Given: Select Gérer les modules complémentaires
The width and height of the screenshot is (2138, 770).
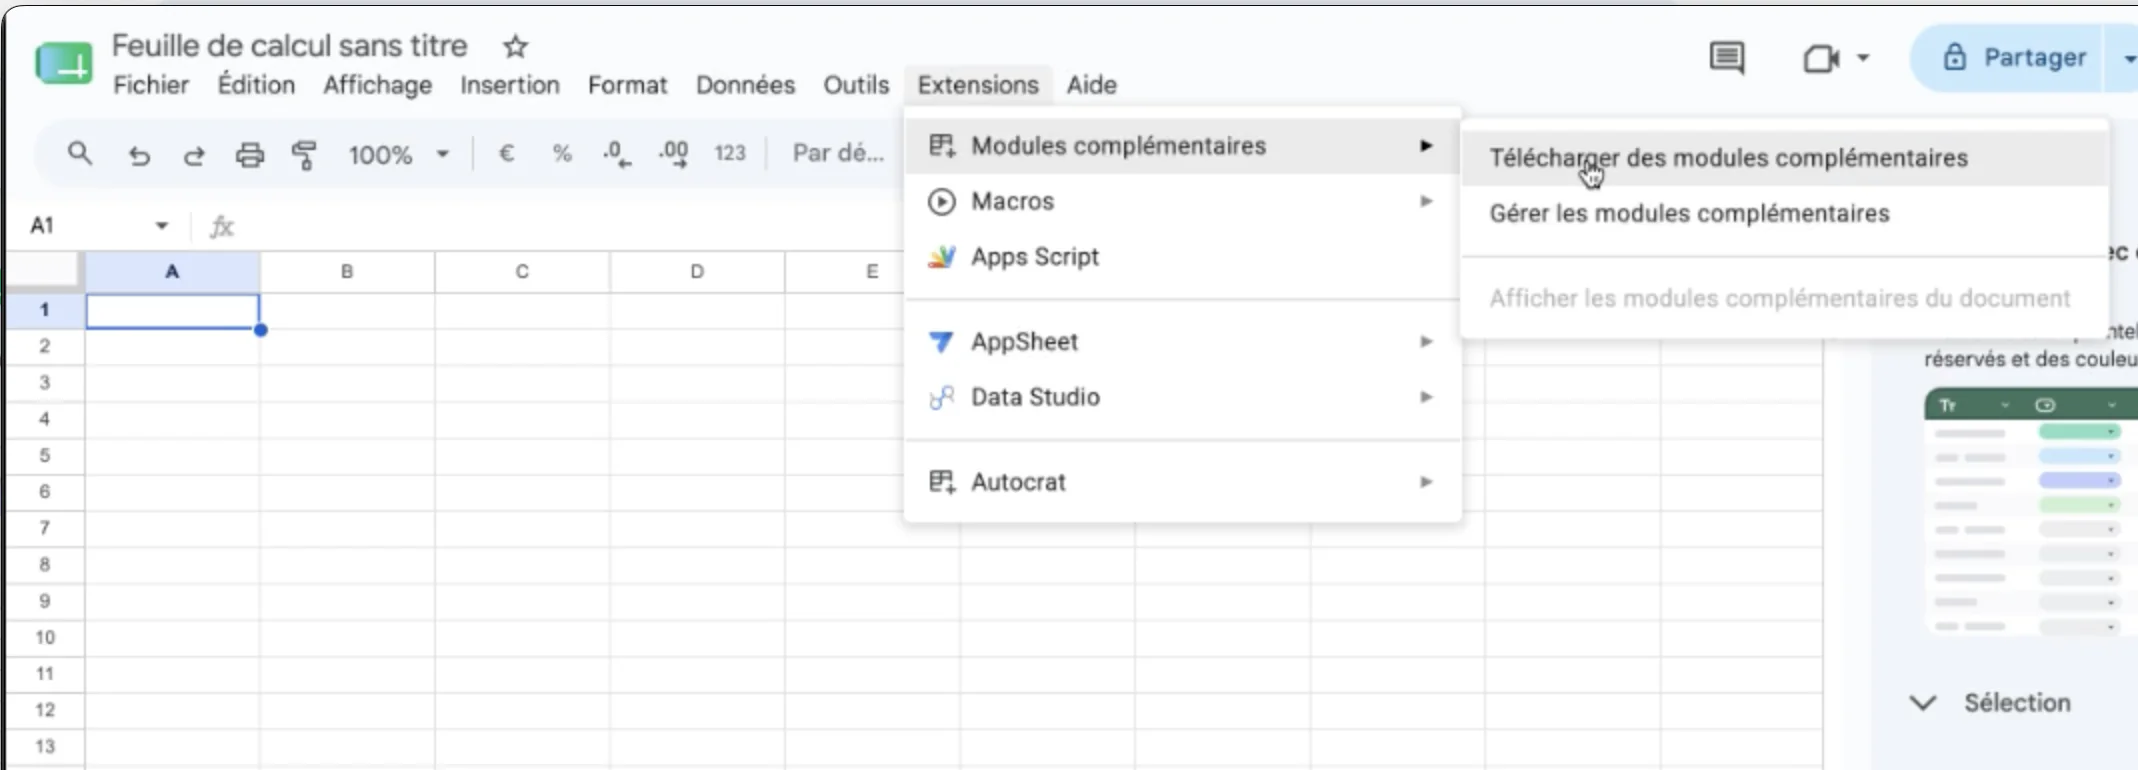Looking at the screenshot, I should tap(1785, 214).
